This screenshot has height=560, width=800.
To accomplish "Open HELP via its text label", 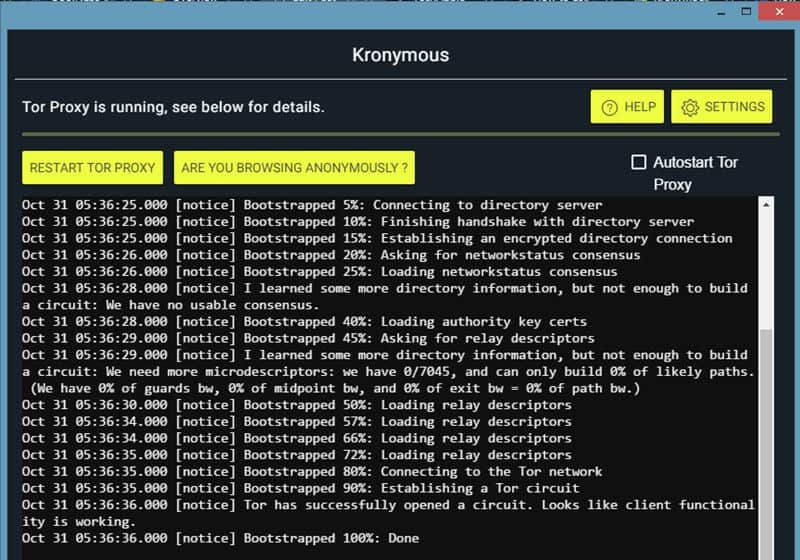I will pos(640,107).
